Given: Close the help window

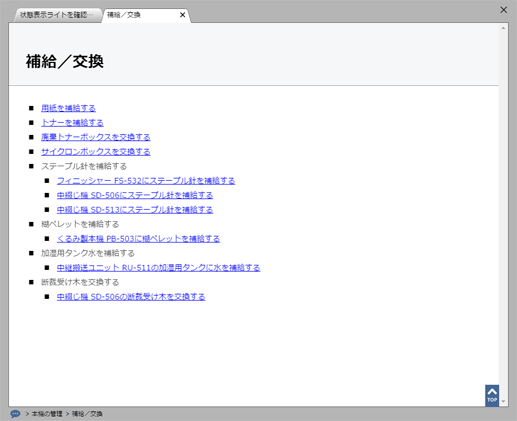Looking at the screenshot, I should coord(504,10).
